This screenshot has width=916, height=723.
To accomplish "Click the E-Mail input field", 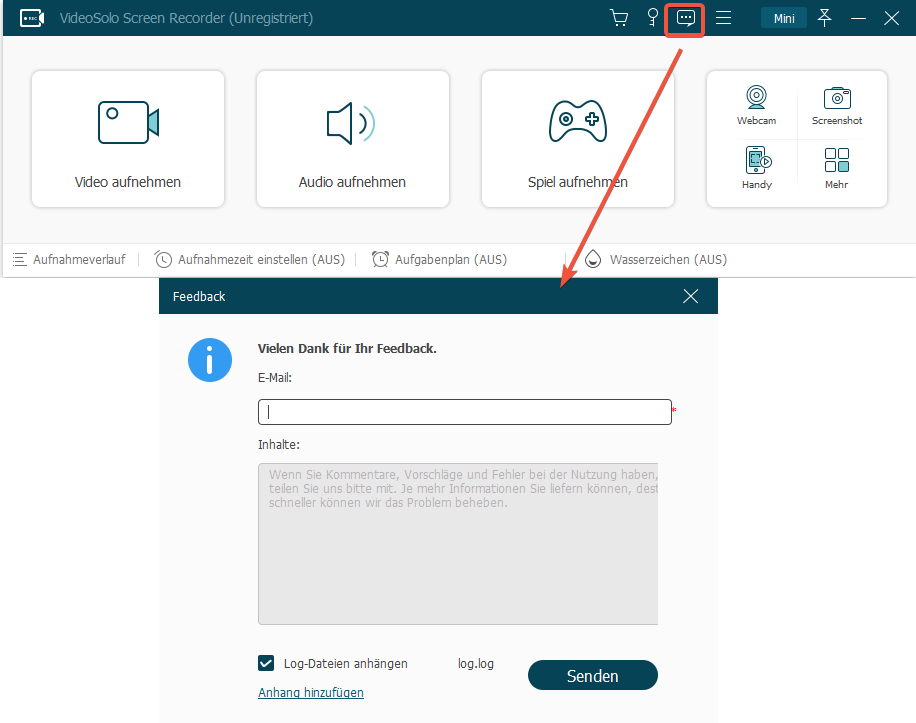I will pos(464,412).
